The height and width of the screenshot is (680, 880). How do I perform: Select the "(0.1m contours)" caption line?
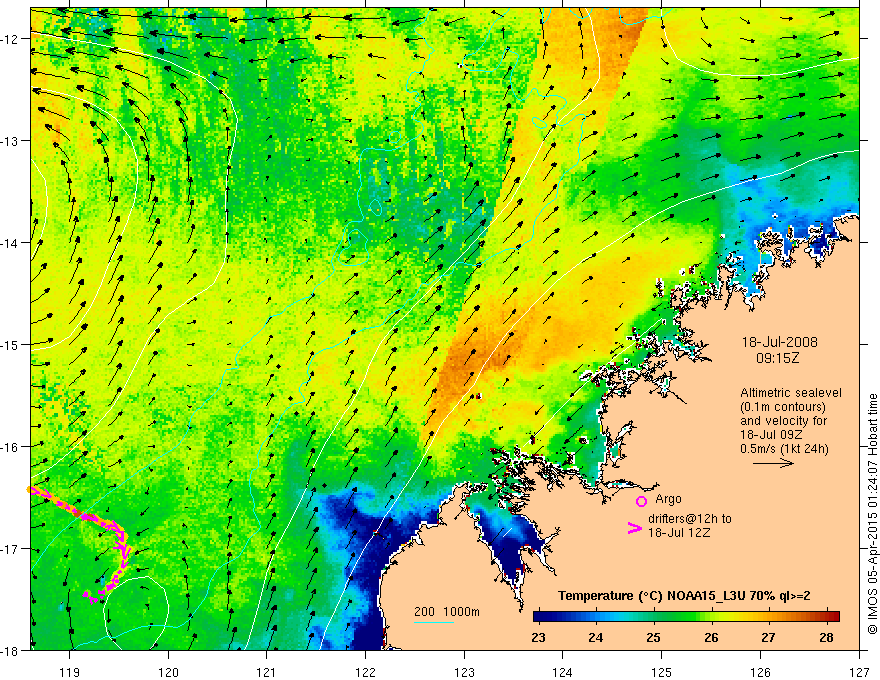point(783,407)
